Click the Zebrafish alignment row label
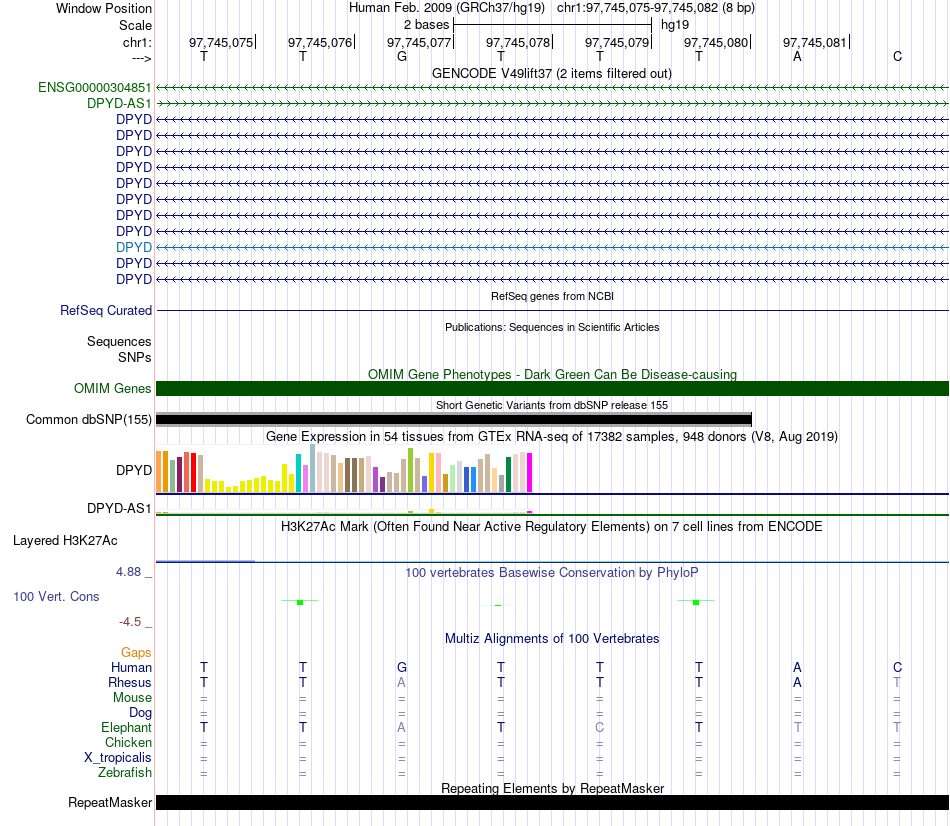Image resolution: width=950 pixels, height=826 pixels. [124, 773]
